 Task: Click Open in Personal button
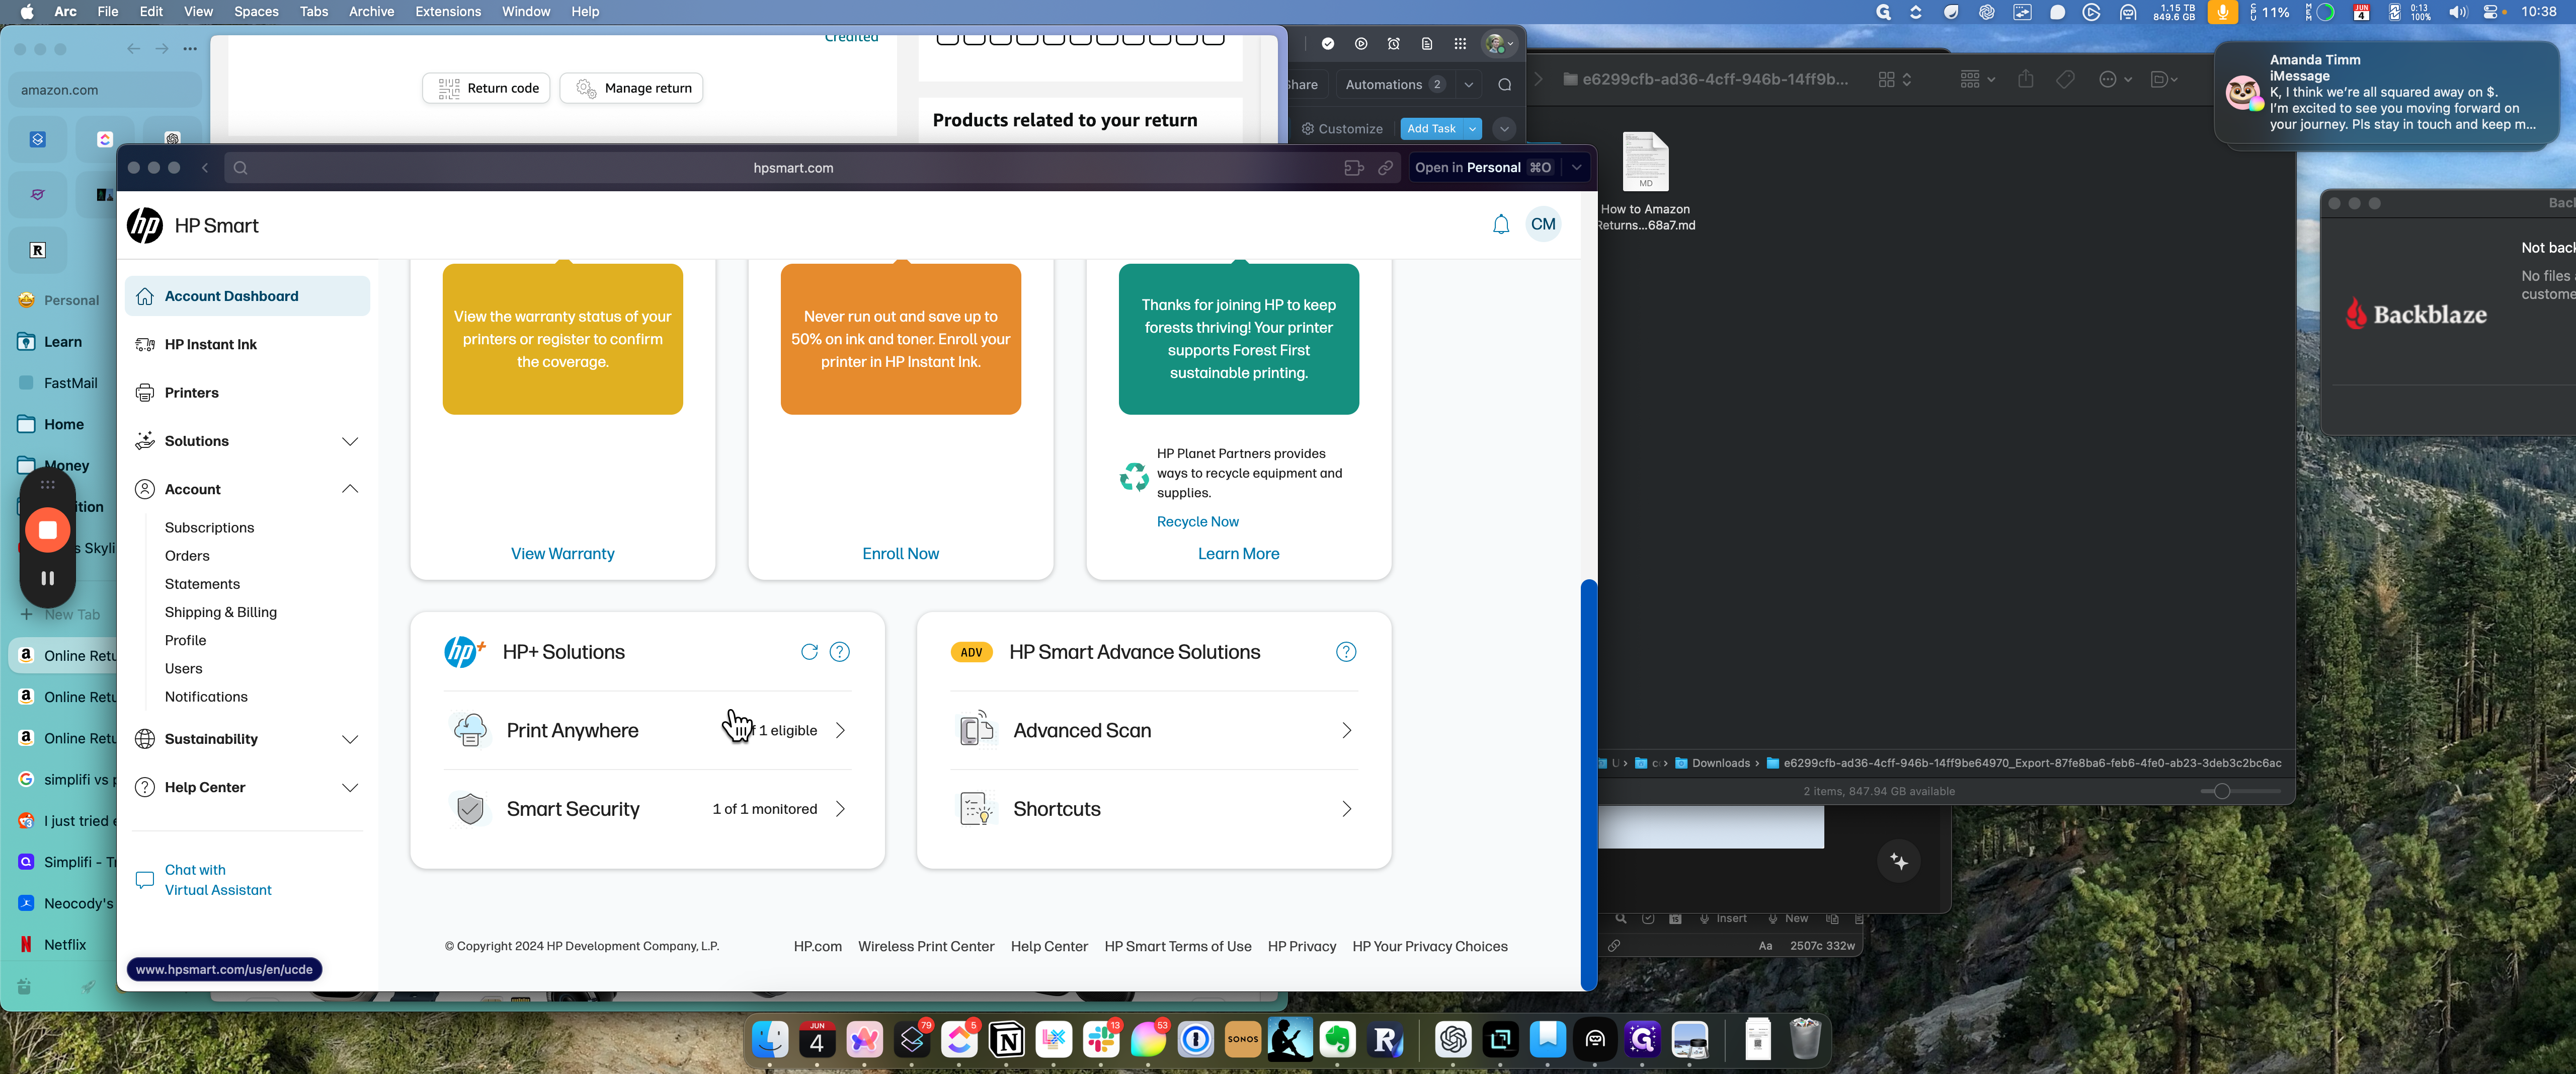click(x=1483, y=168)
